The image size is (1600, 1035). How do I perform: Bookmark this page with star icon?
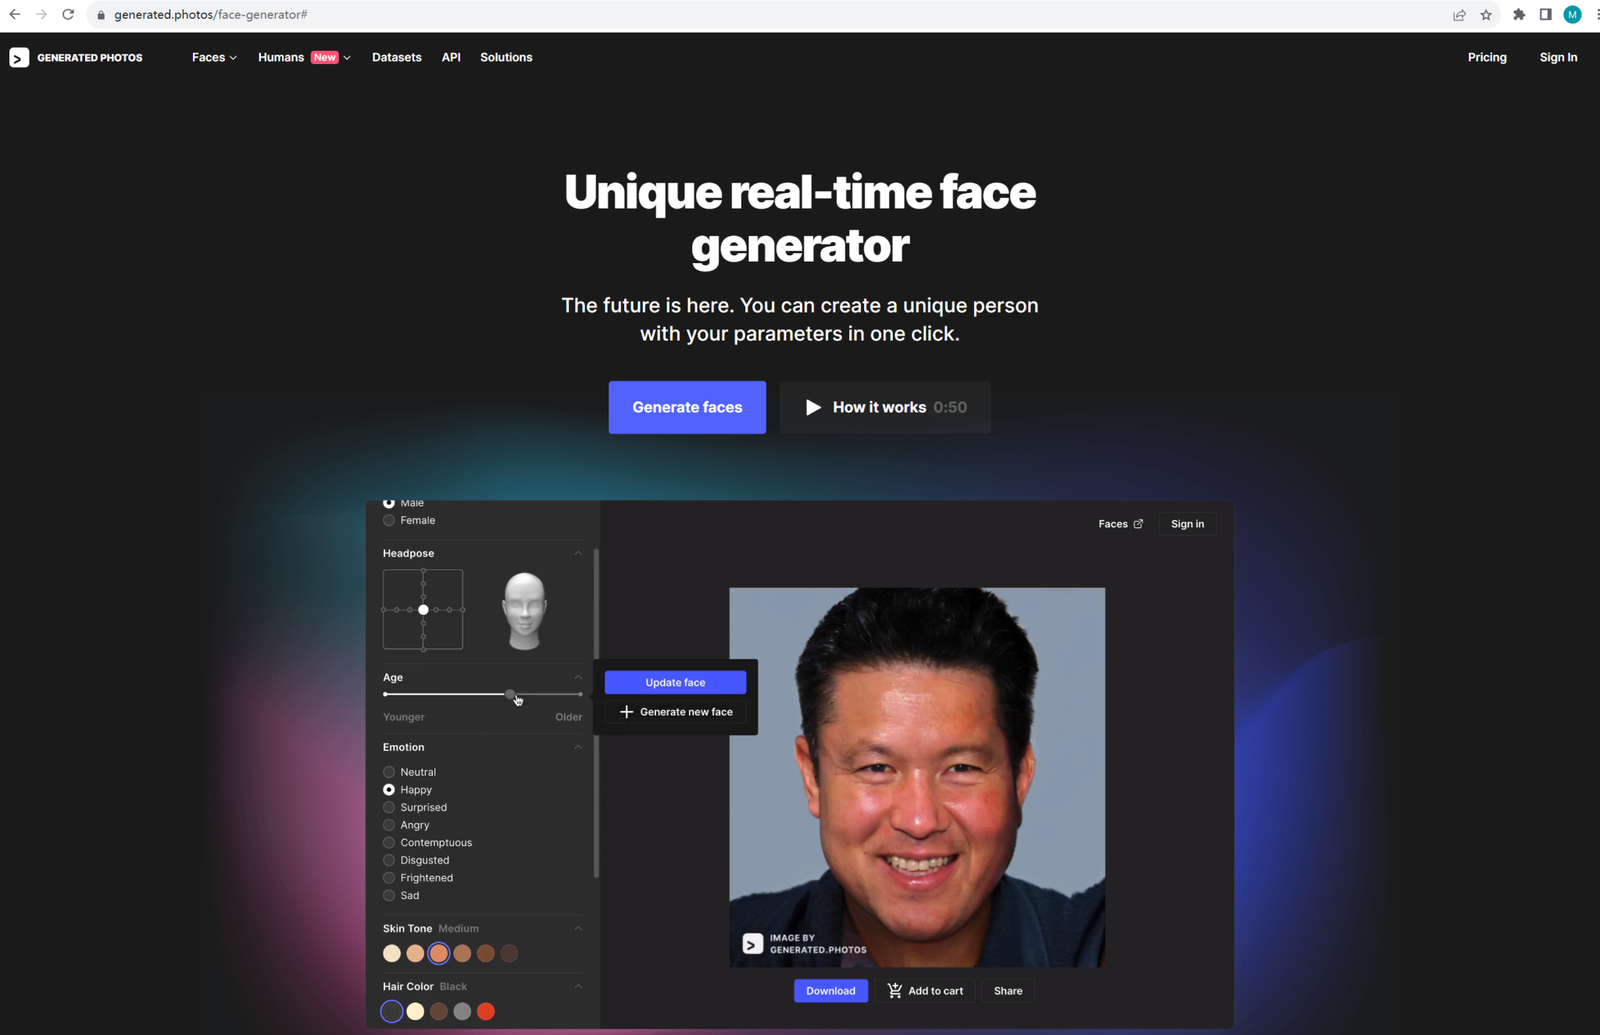click(1486, 15)
